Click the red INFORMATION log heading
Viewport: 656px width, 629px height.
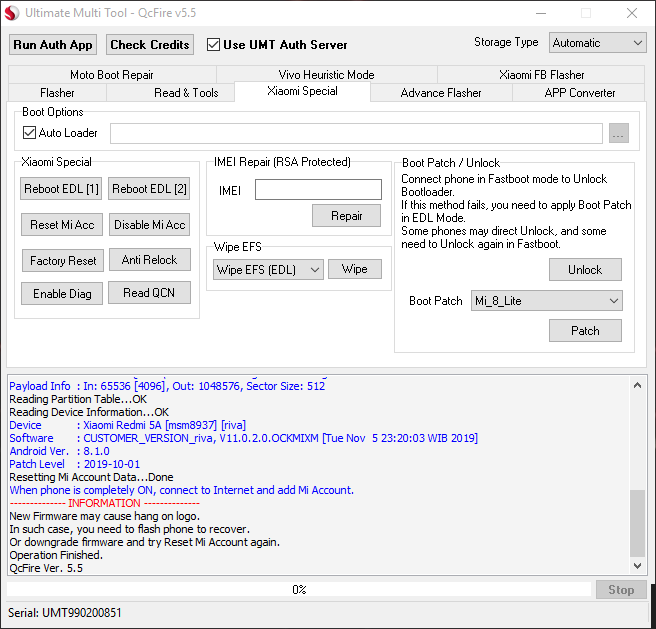105,503
